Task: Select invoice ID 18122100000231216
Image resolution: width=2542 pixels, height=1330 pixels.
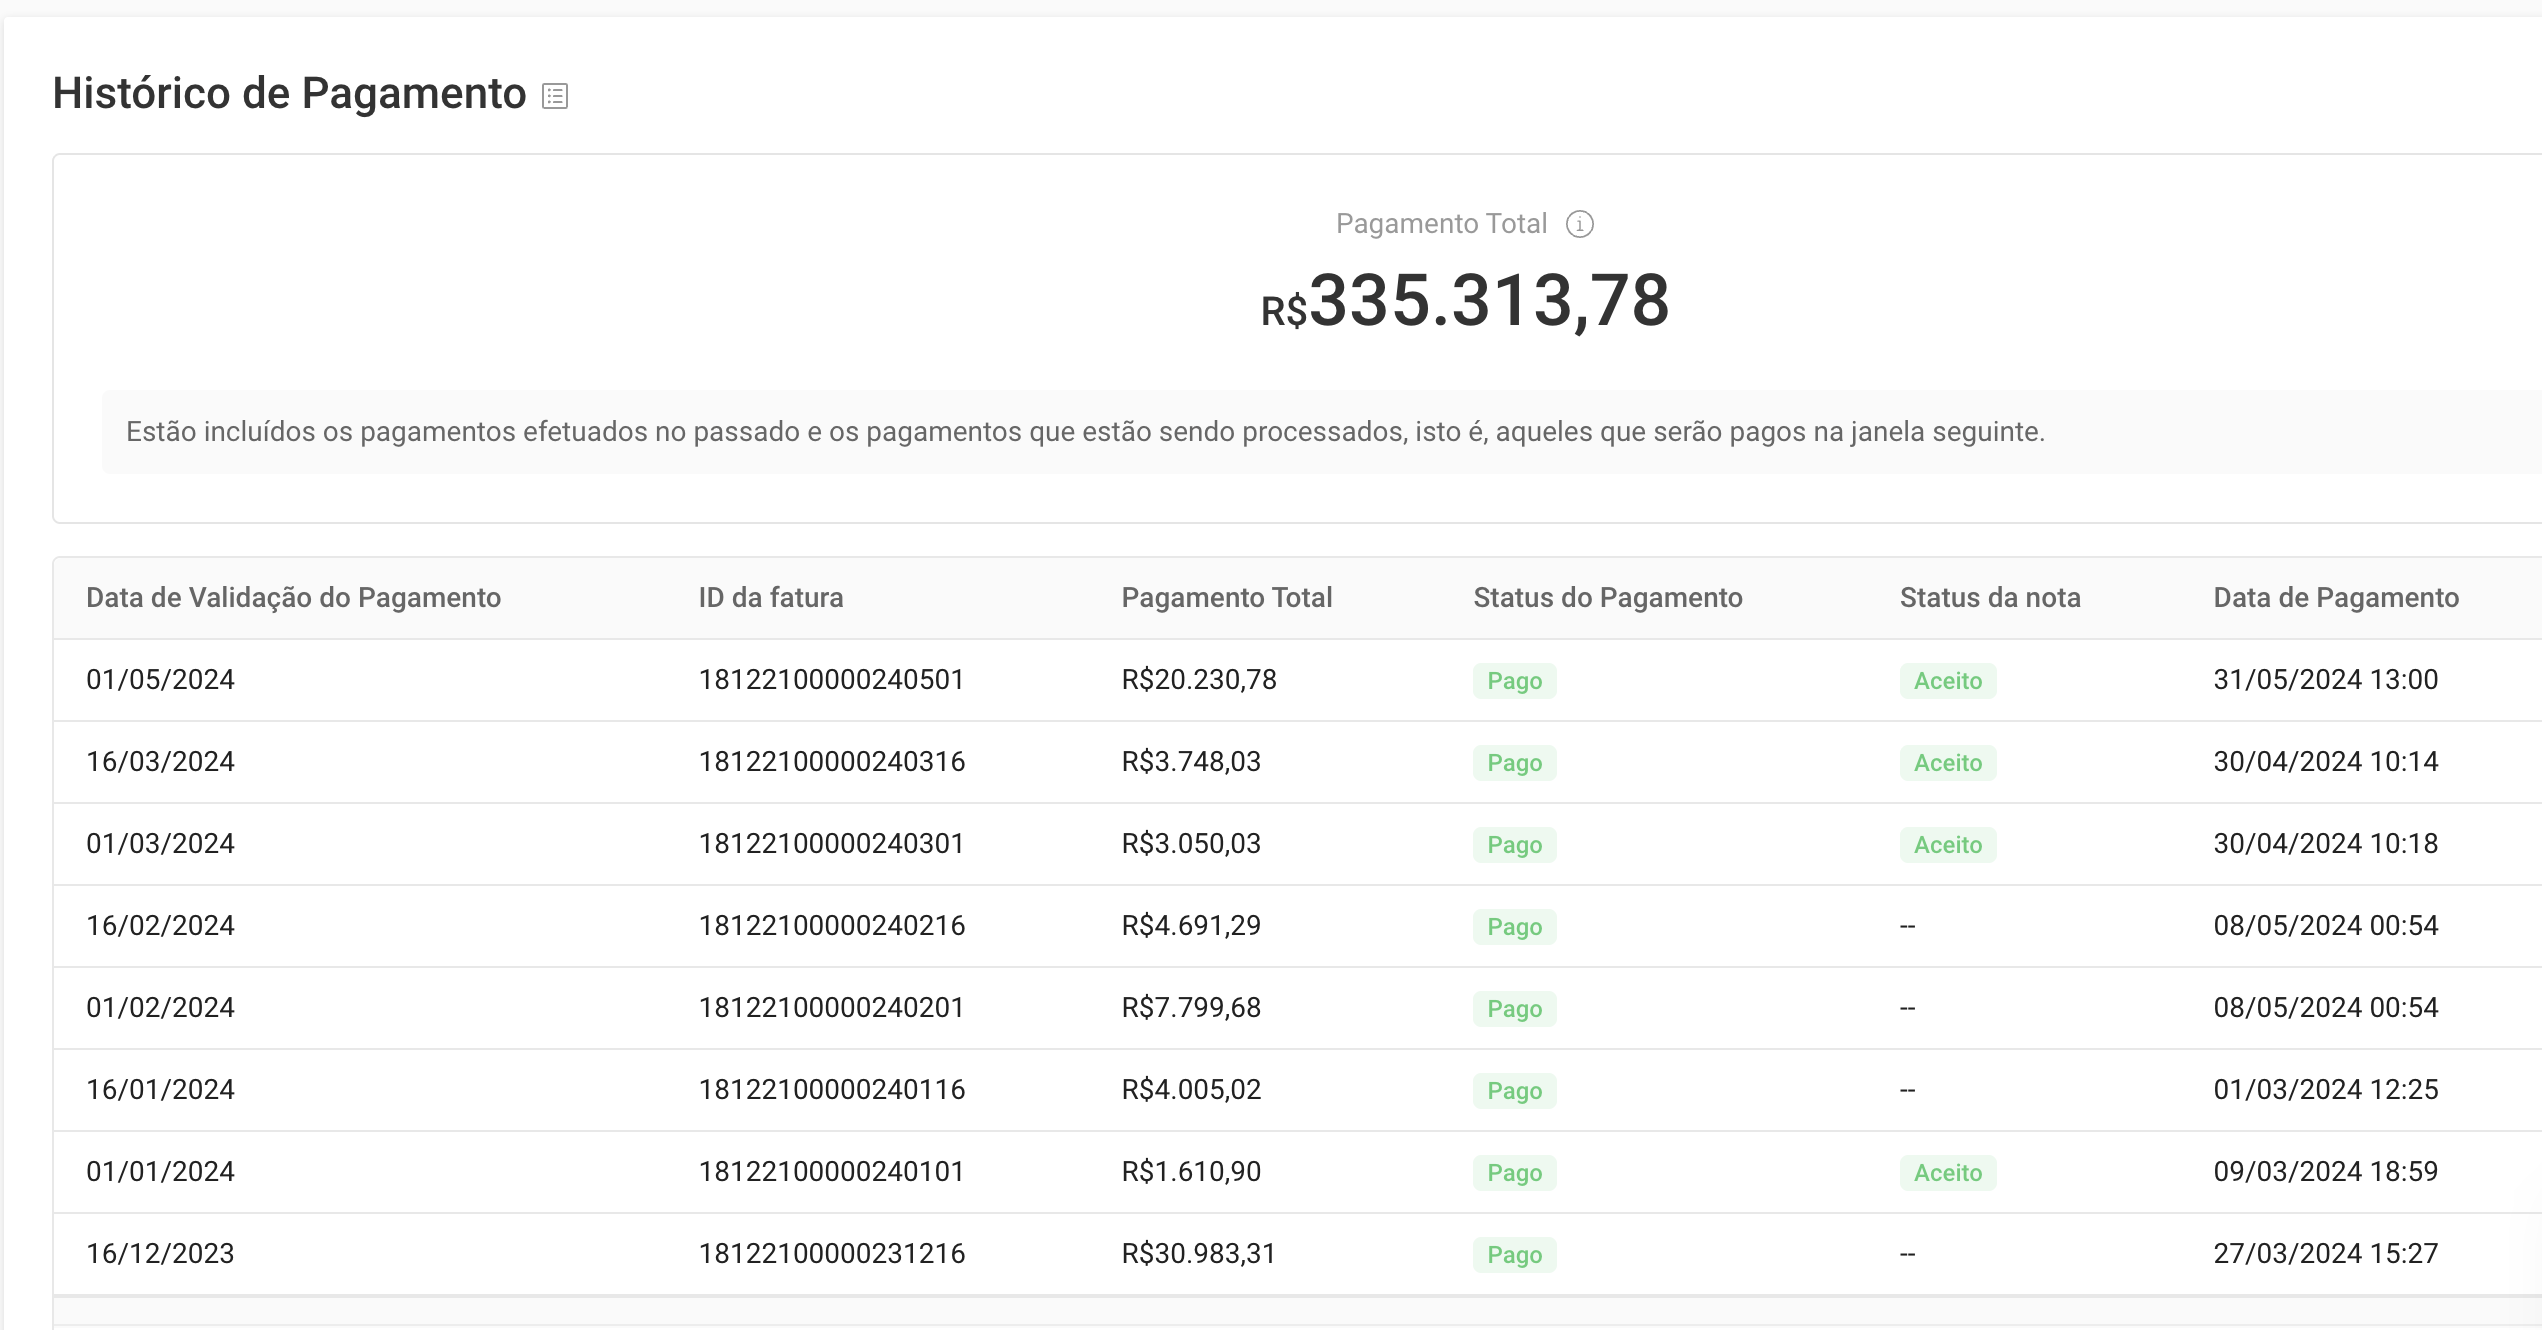Action: point(831,1254)
